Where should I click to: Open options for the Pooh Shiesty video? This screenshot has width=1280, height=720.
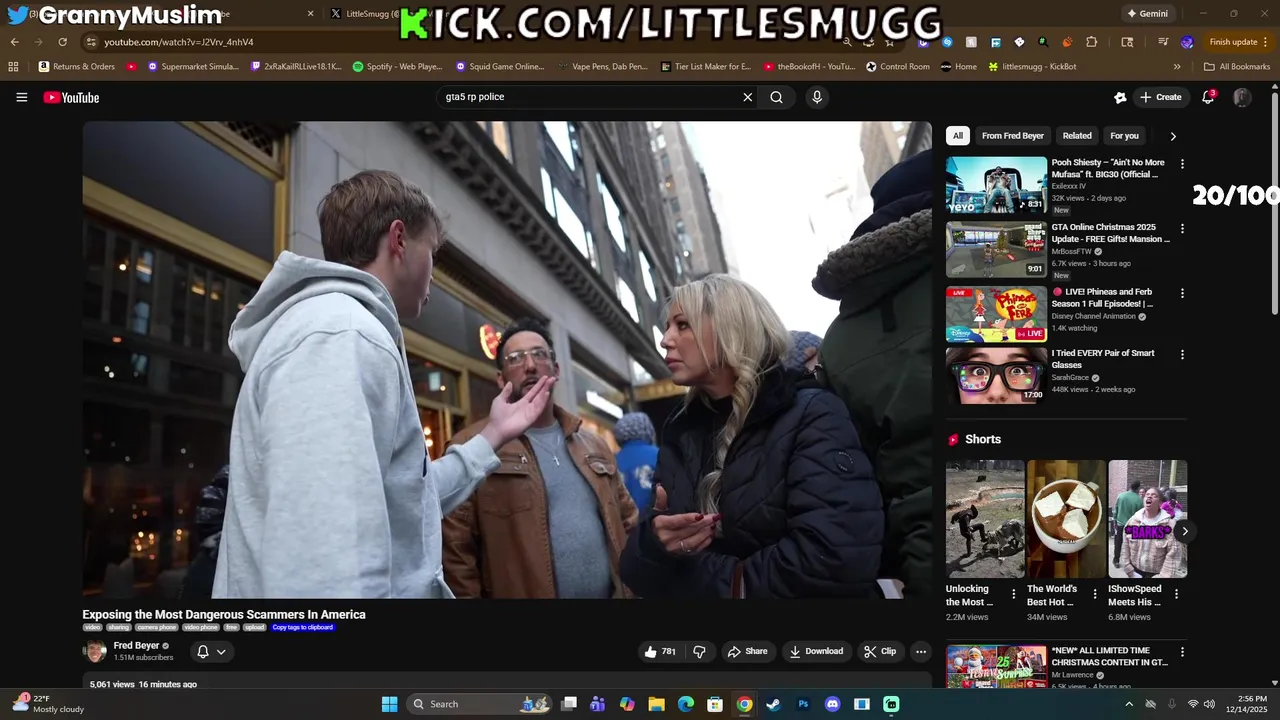(1182, 163)
